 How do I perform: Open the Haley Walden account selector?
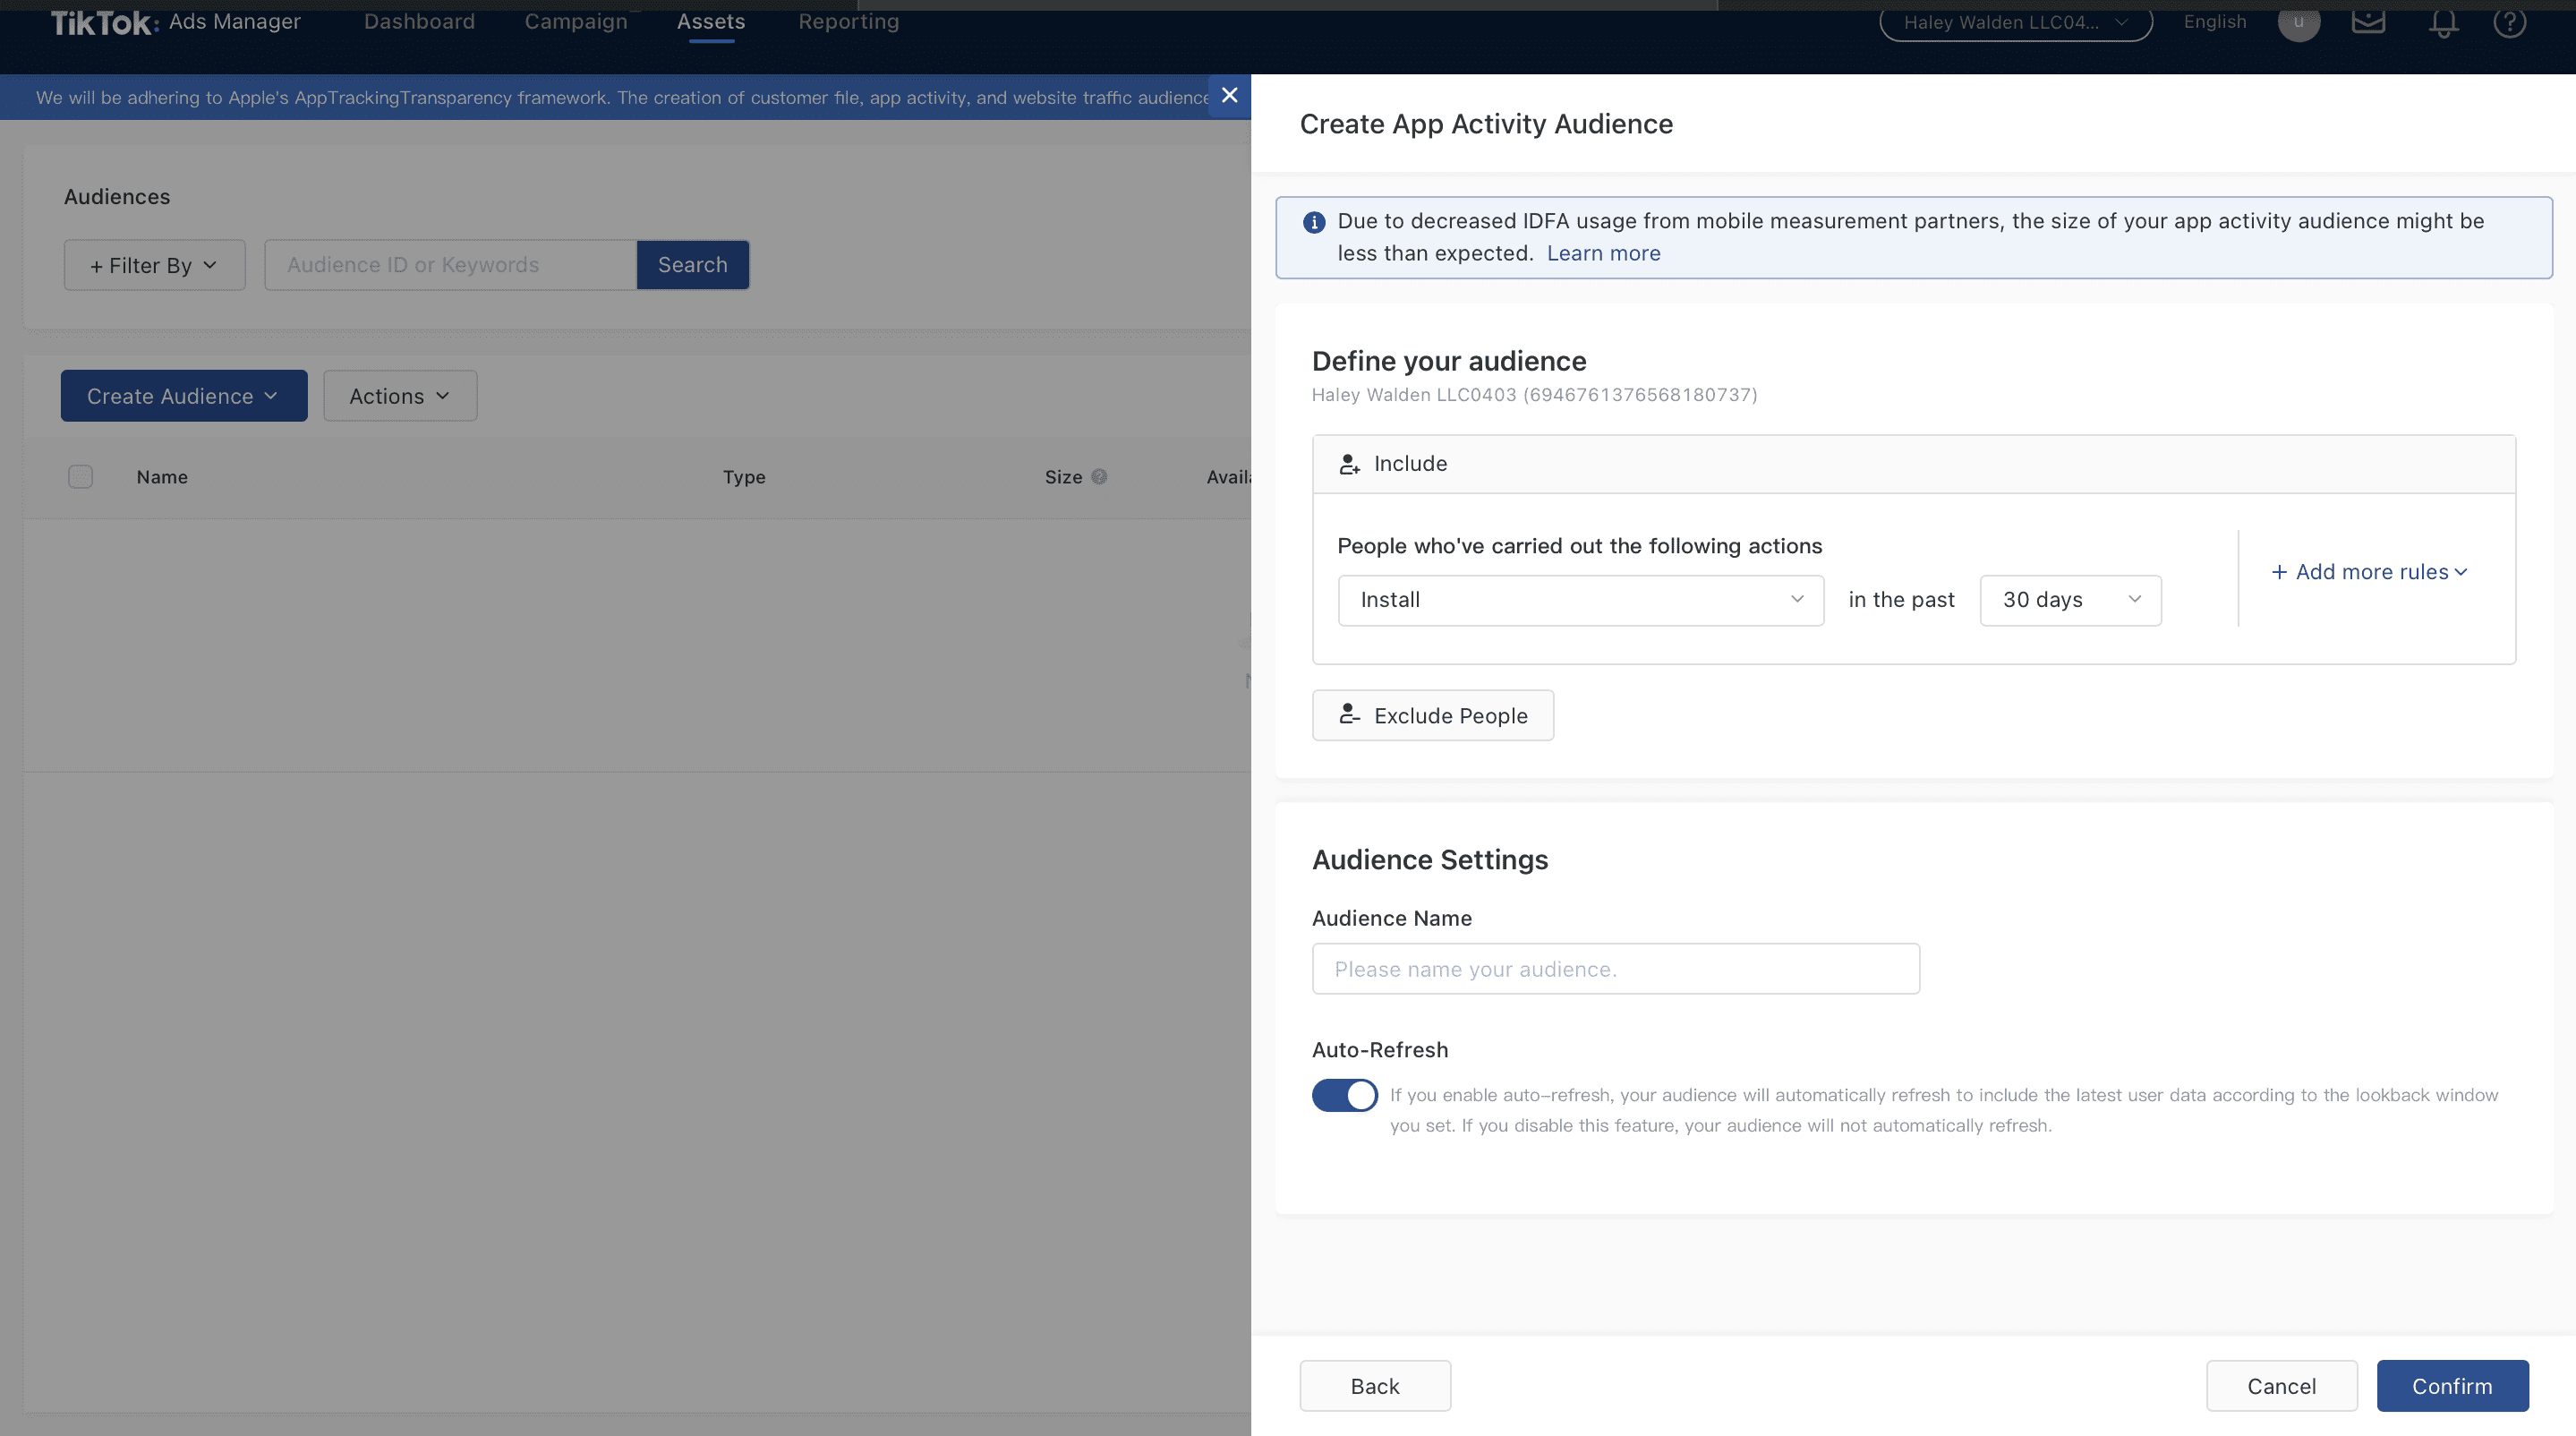point(2015,22)
